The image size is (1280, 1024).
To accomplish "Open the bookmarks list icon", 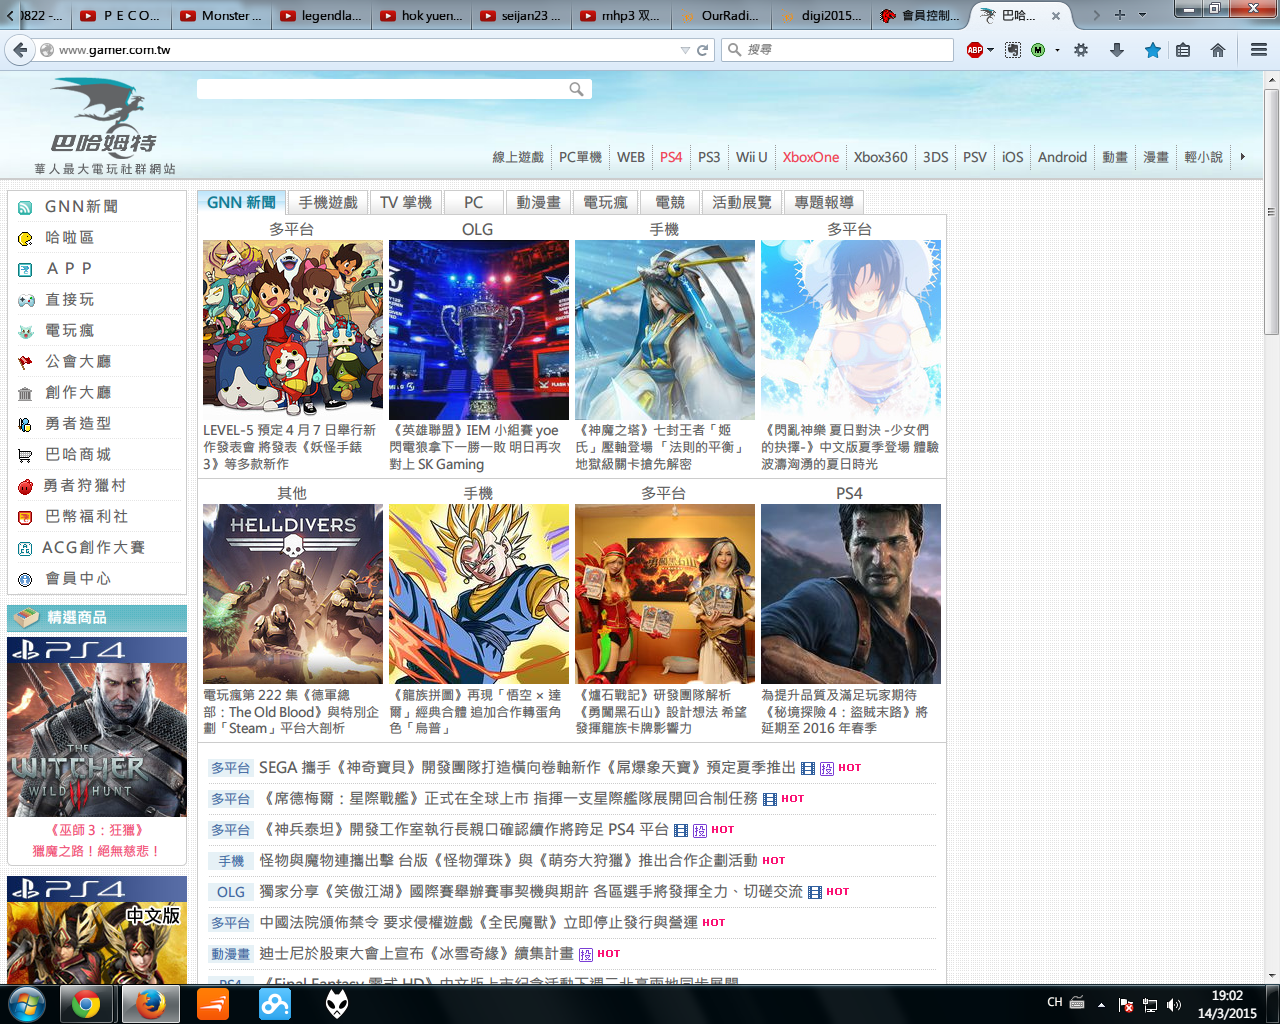I will point(1183,50).
